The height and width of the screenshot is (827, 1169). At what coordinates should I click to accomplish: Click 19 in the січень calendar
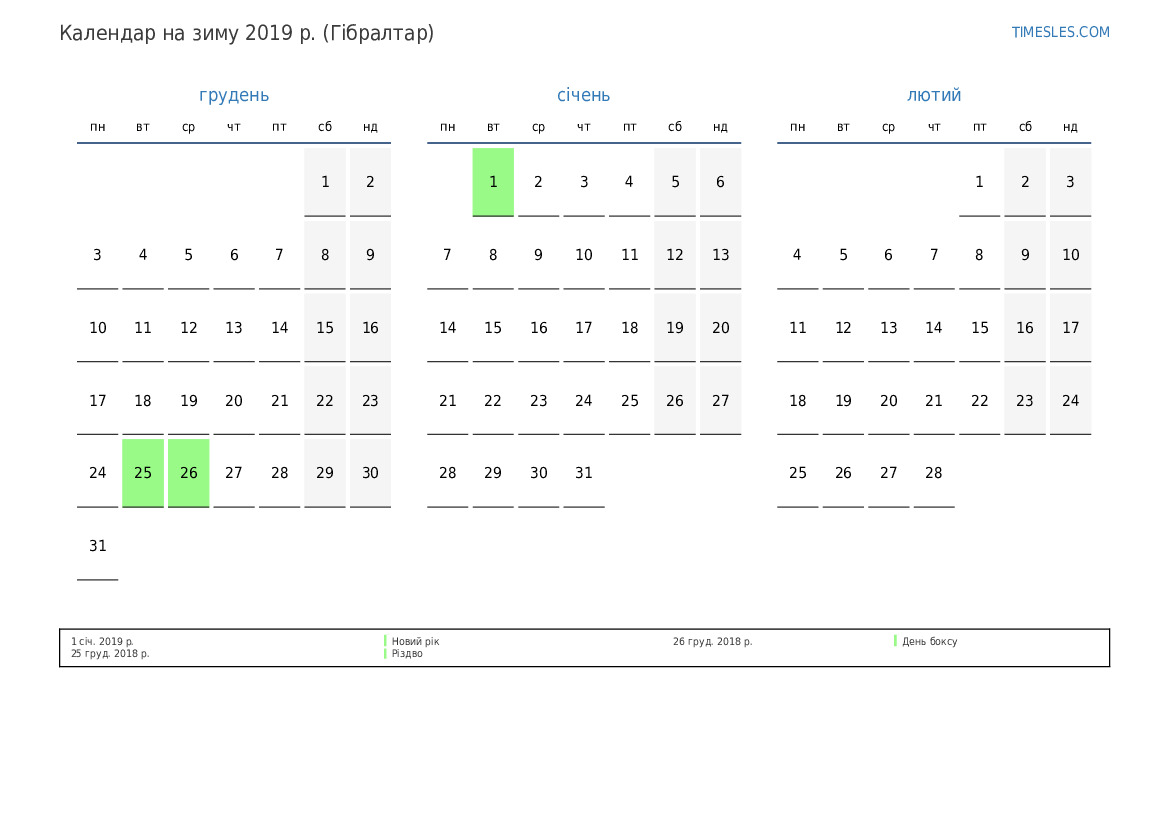point(675,327)
